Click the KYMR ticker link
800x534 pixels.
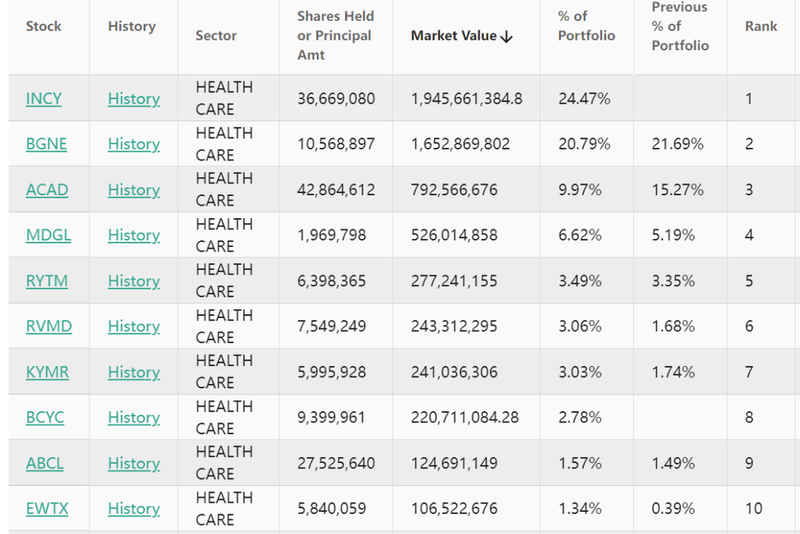pyautogui.click(x=48, y=372)
